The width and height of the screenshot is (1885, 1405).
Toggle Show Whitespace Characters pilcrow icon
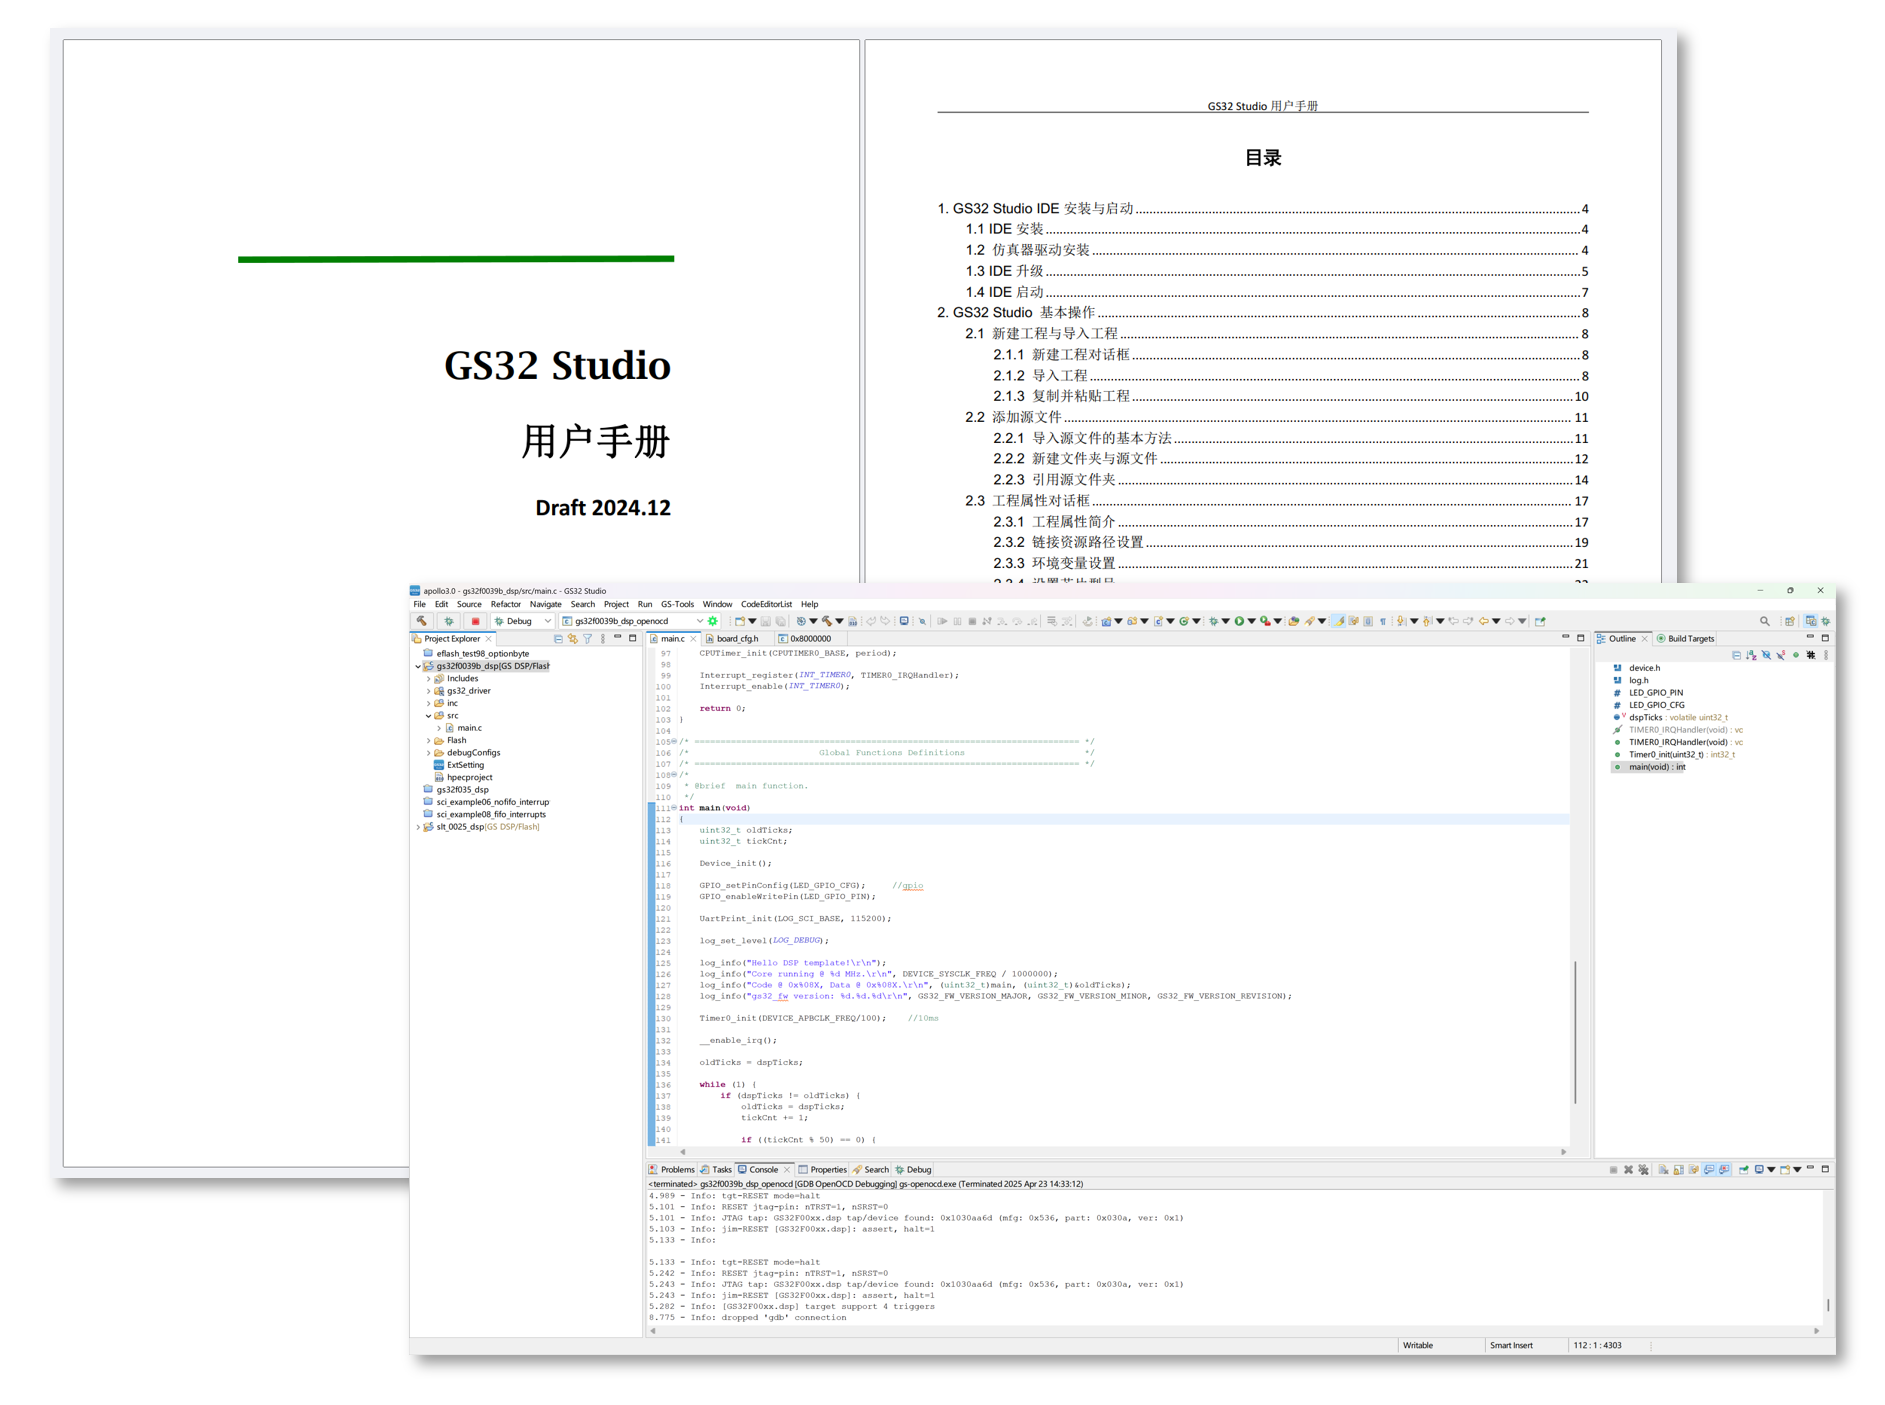click(1383, 621)
